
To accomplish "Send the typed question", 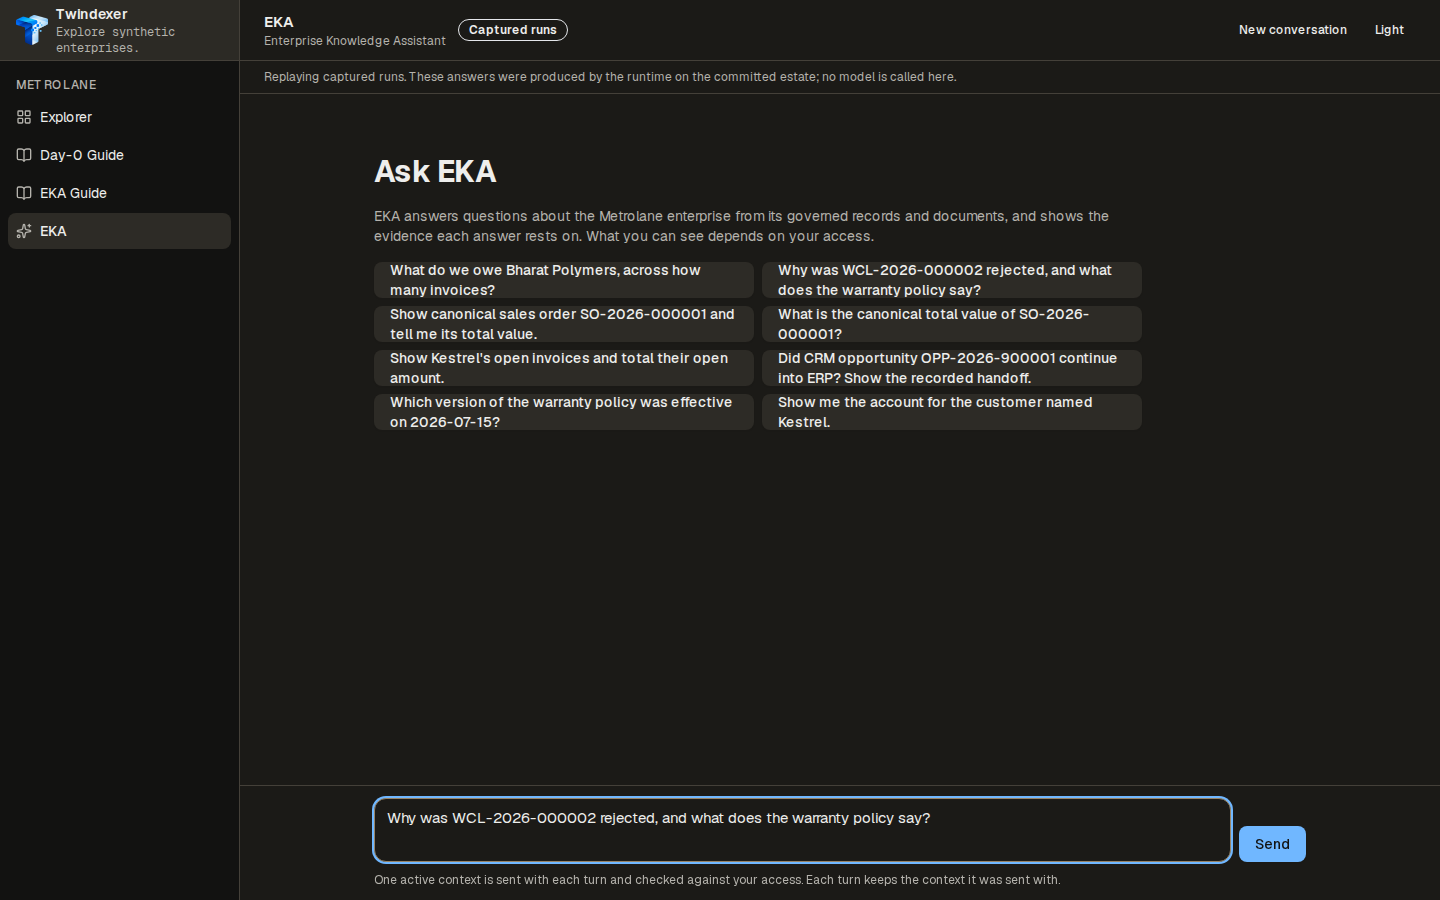I will click(x=1272, y=844).
